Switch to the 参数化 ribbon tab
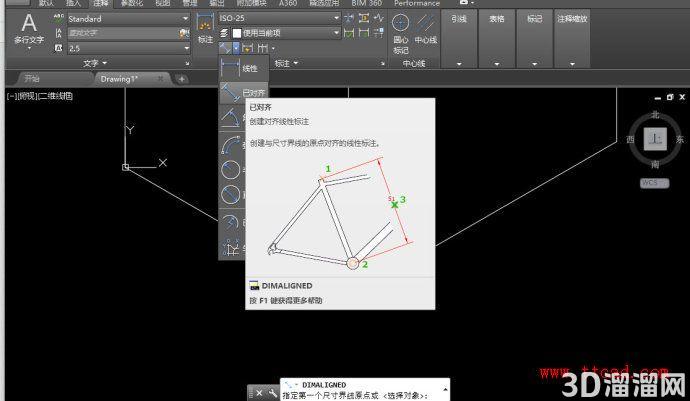Screen dimensions: 690x401 tap(132, 3)
